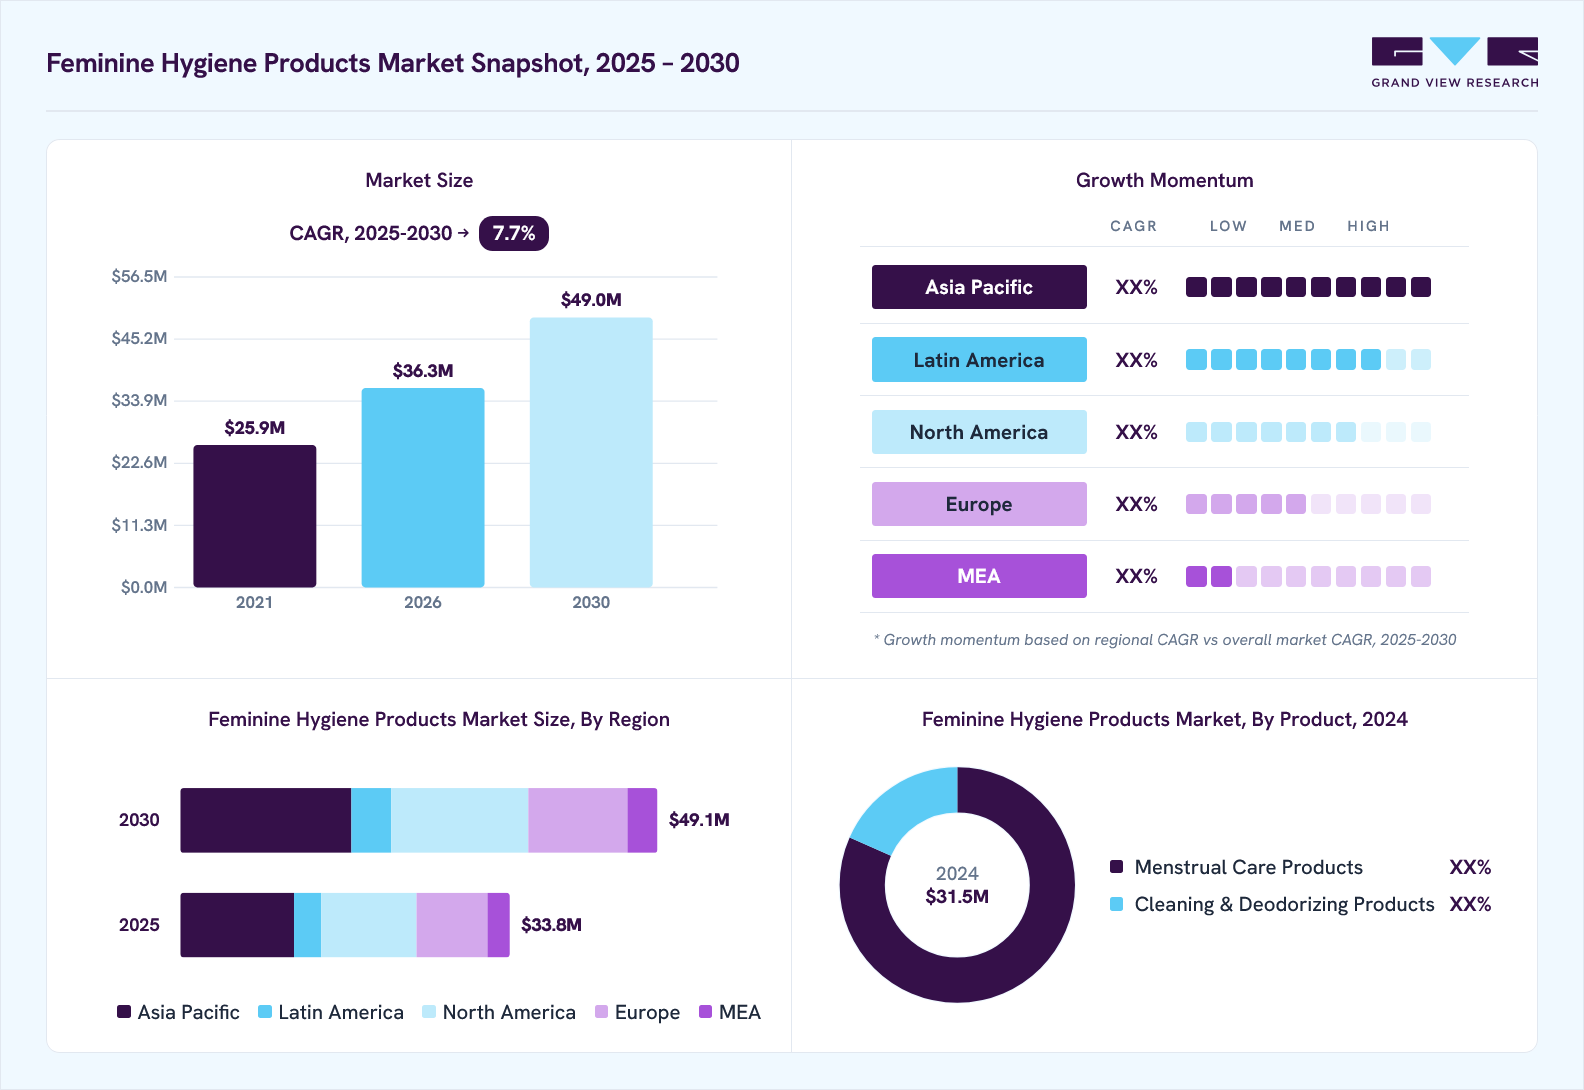Click the Asia Pacific region label in Growth Momentum
Screen dimensions: 1584x1090
tap(979, 287)
